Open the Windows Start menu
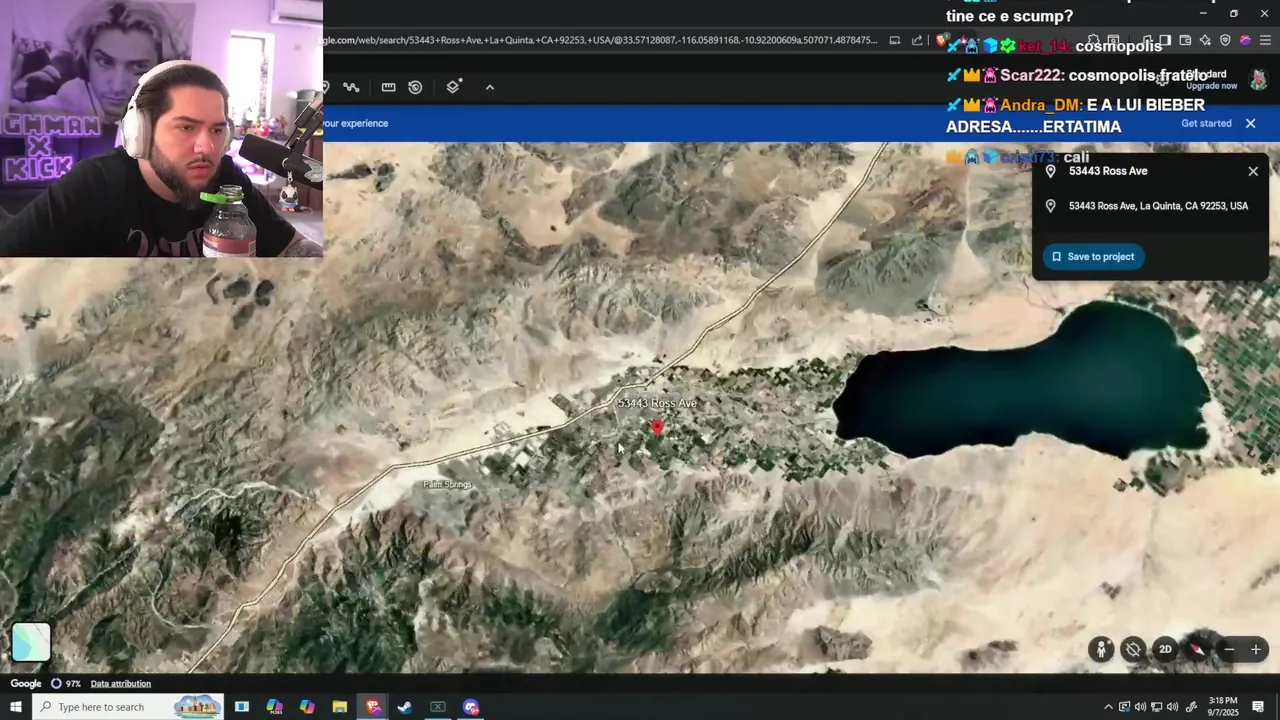The width and height of the screenshot is (1280, 720). (15, 707)
